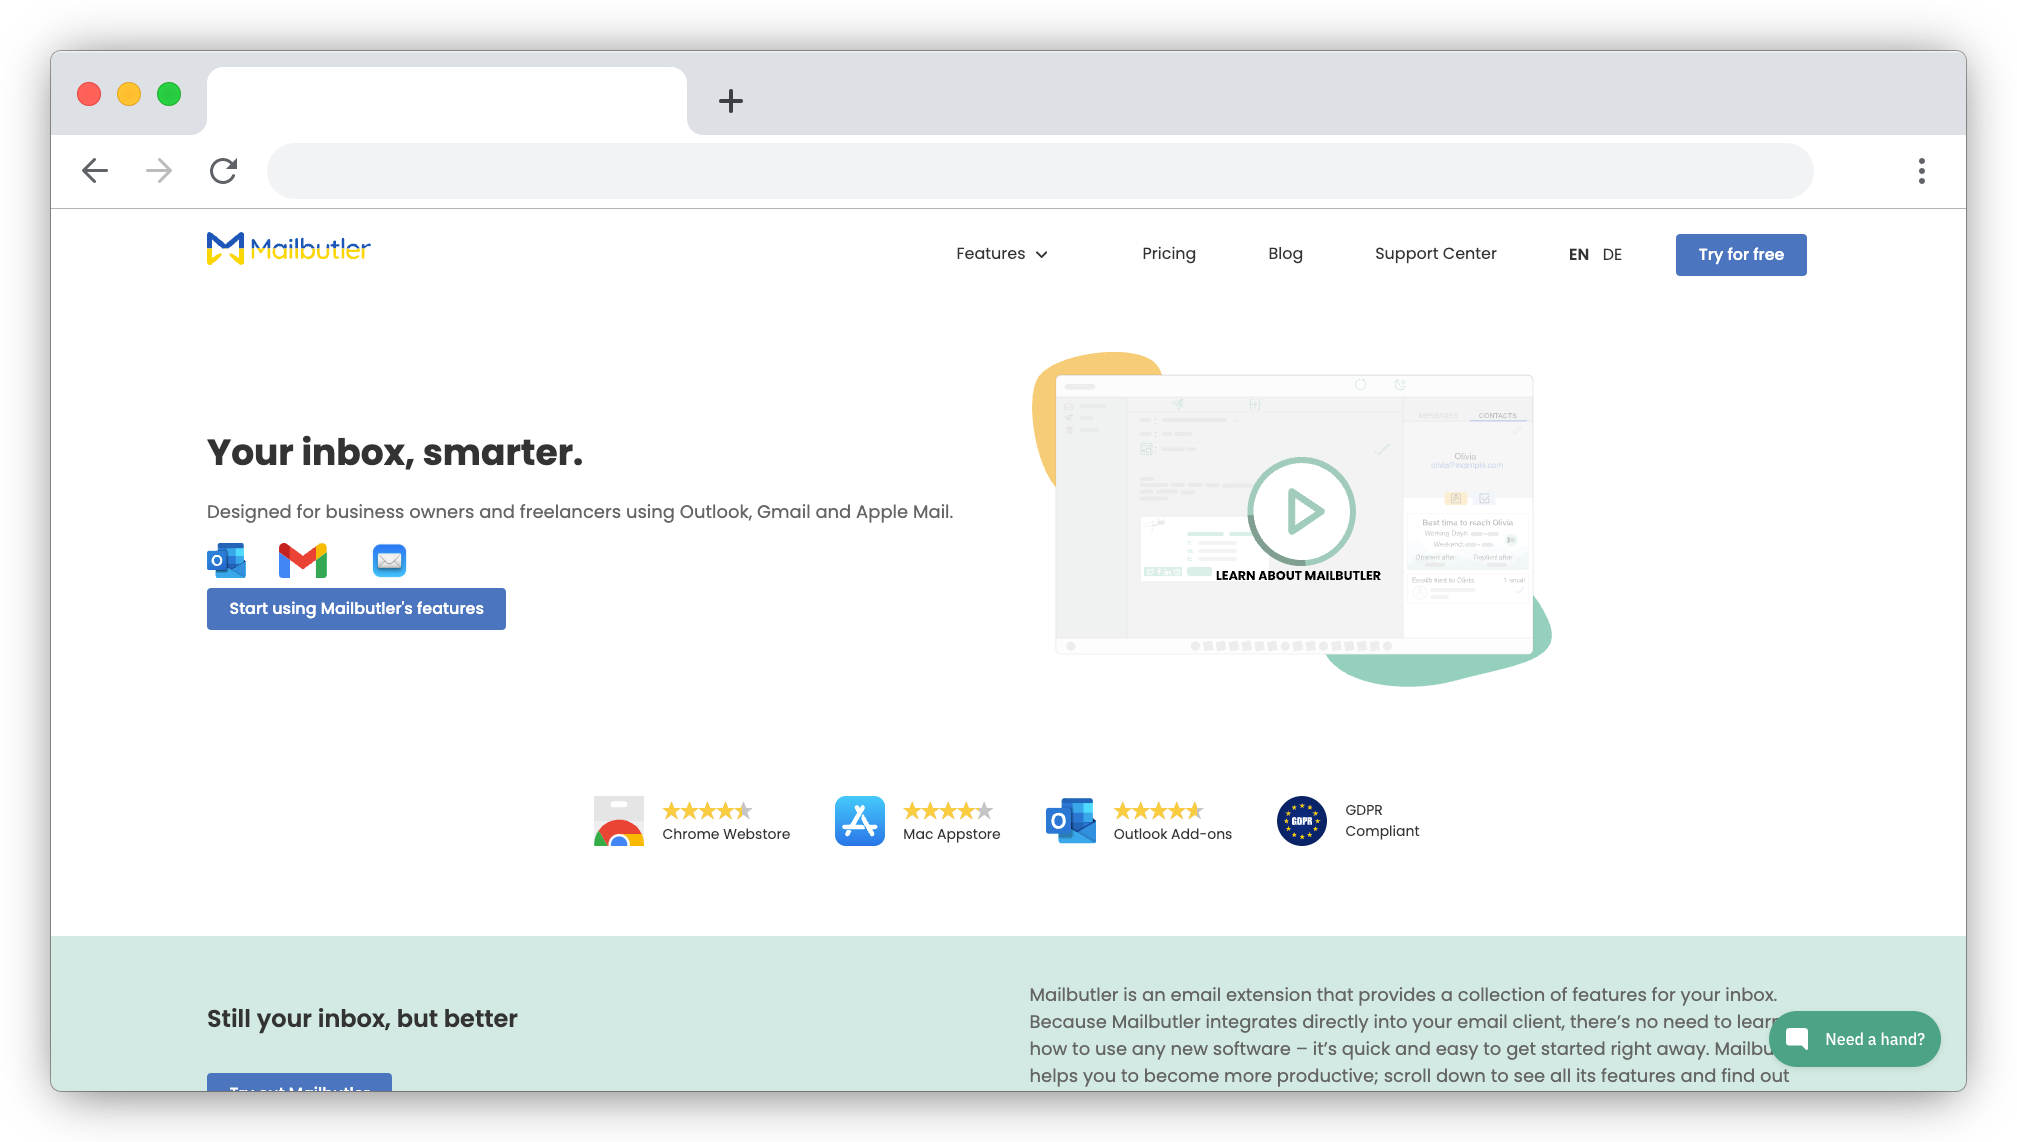Focus the browser address bar
This screenshot has width=2017, height=1142.
click(1040, 171)
